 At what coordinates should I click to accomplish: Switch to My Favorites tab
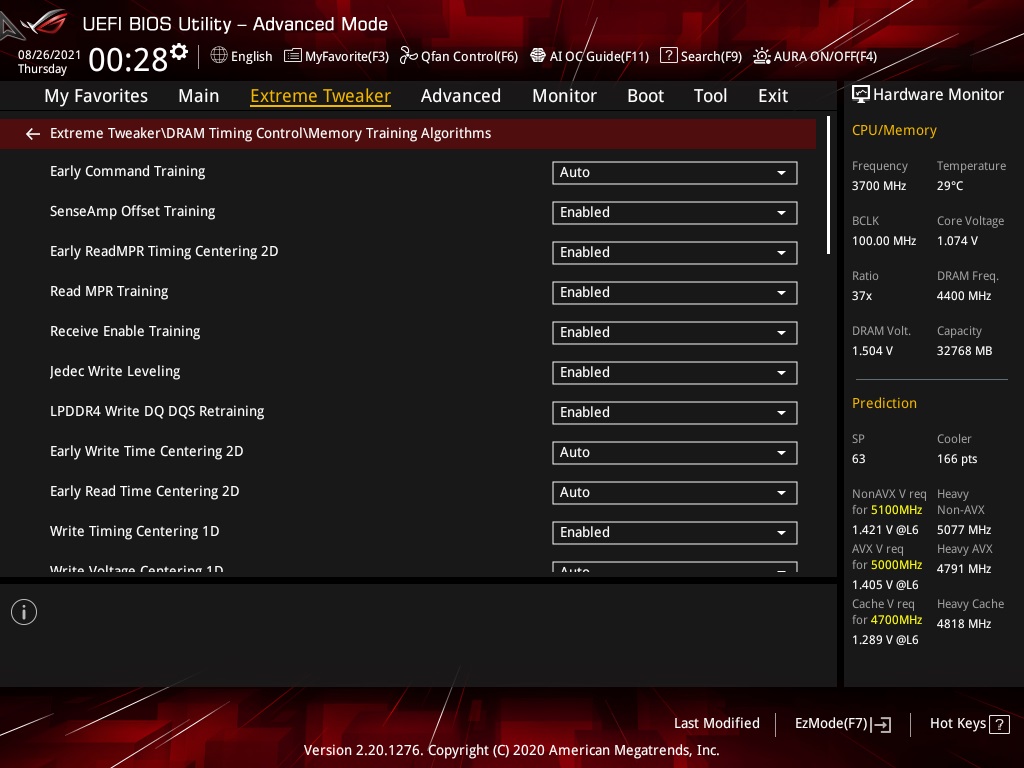96,96
